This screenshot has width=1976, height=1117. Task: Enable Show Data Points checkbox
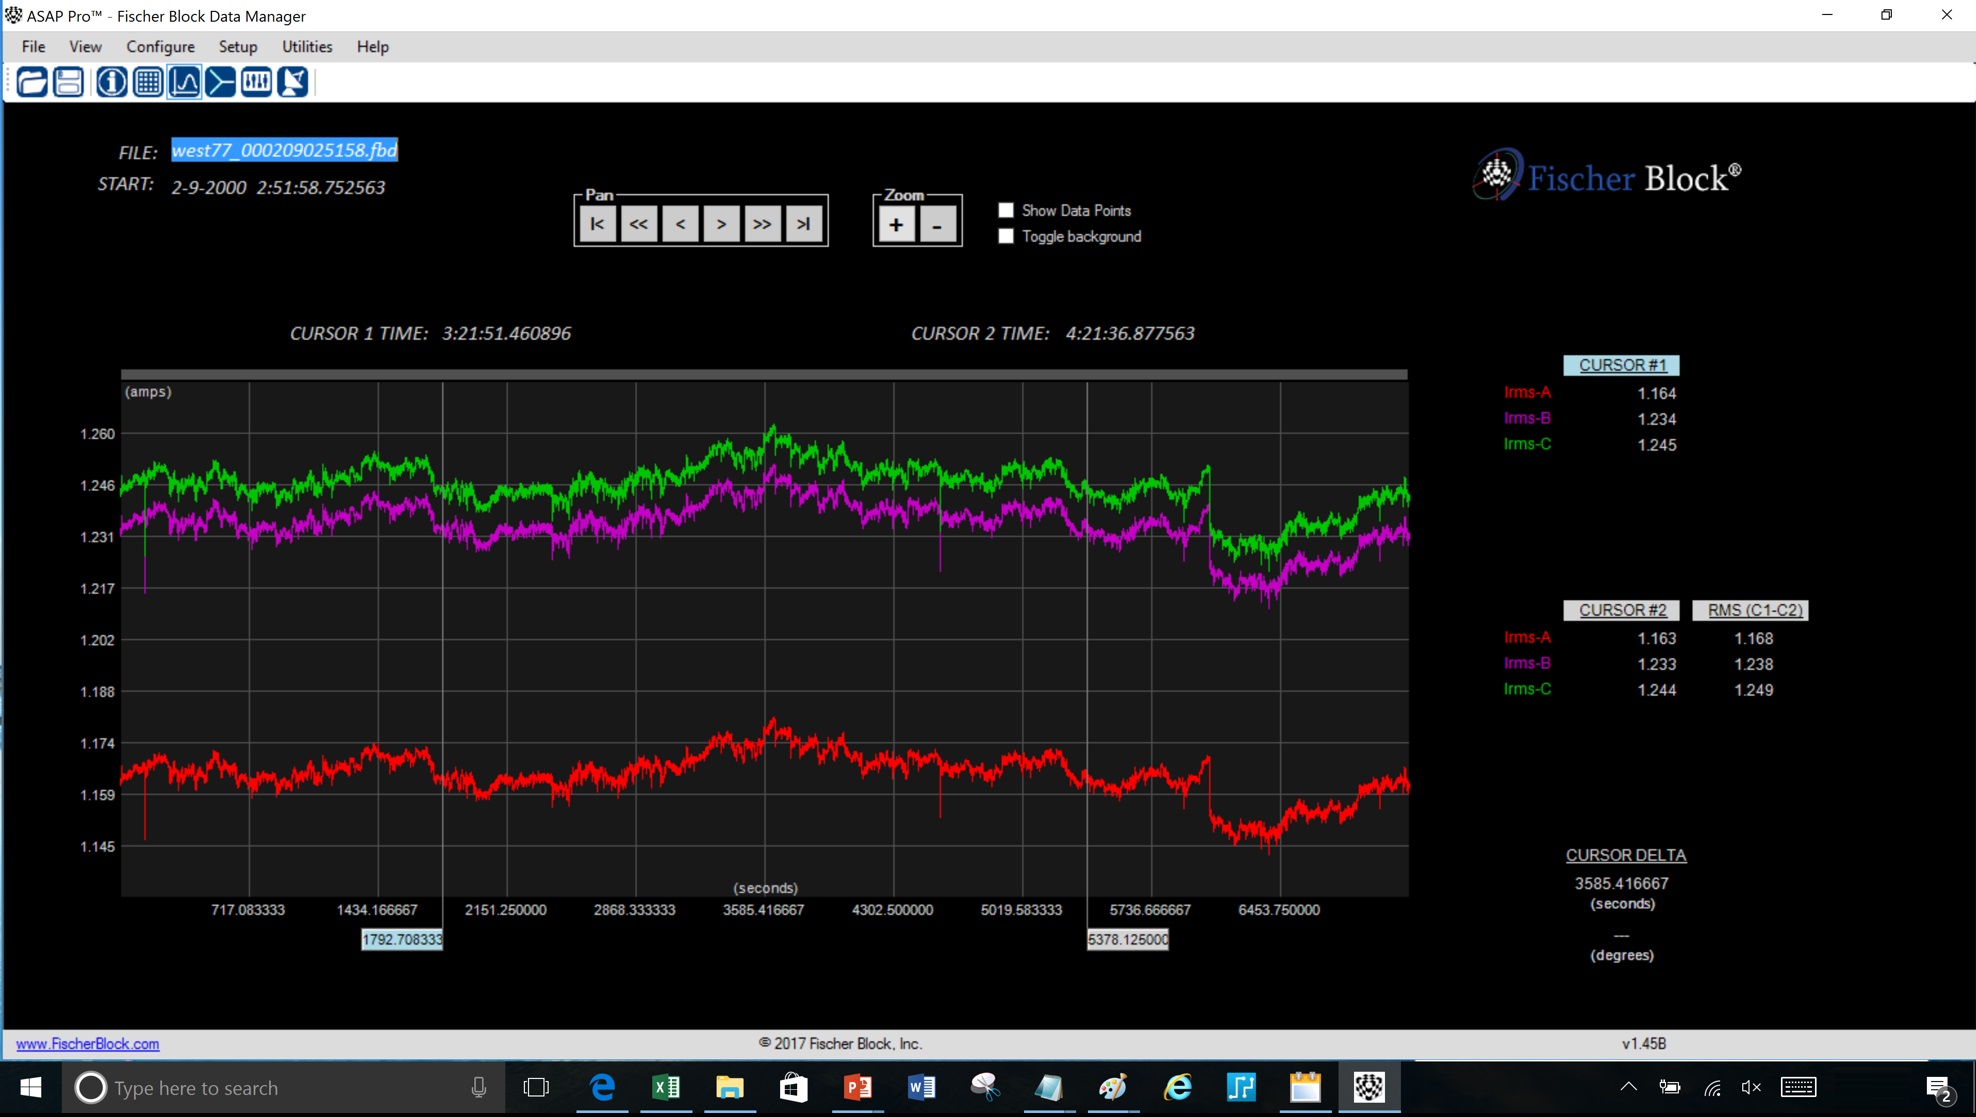[1006, 210]
